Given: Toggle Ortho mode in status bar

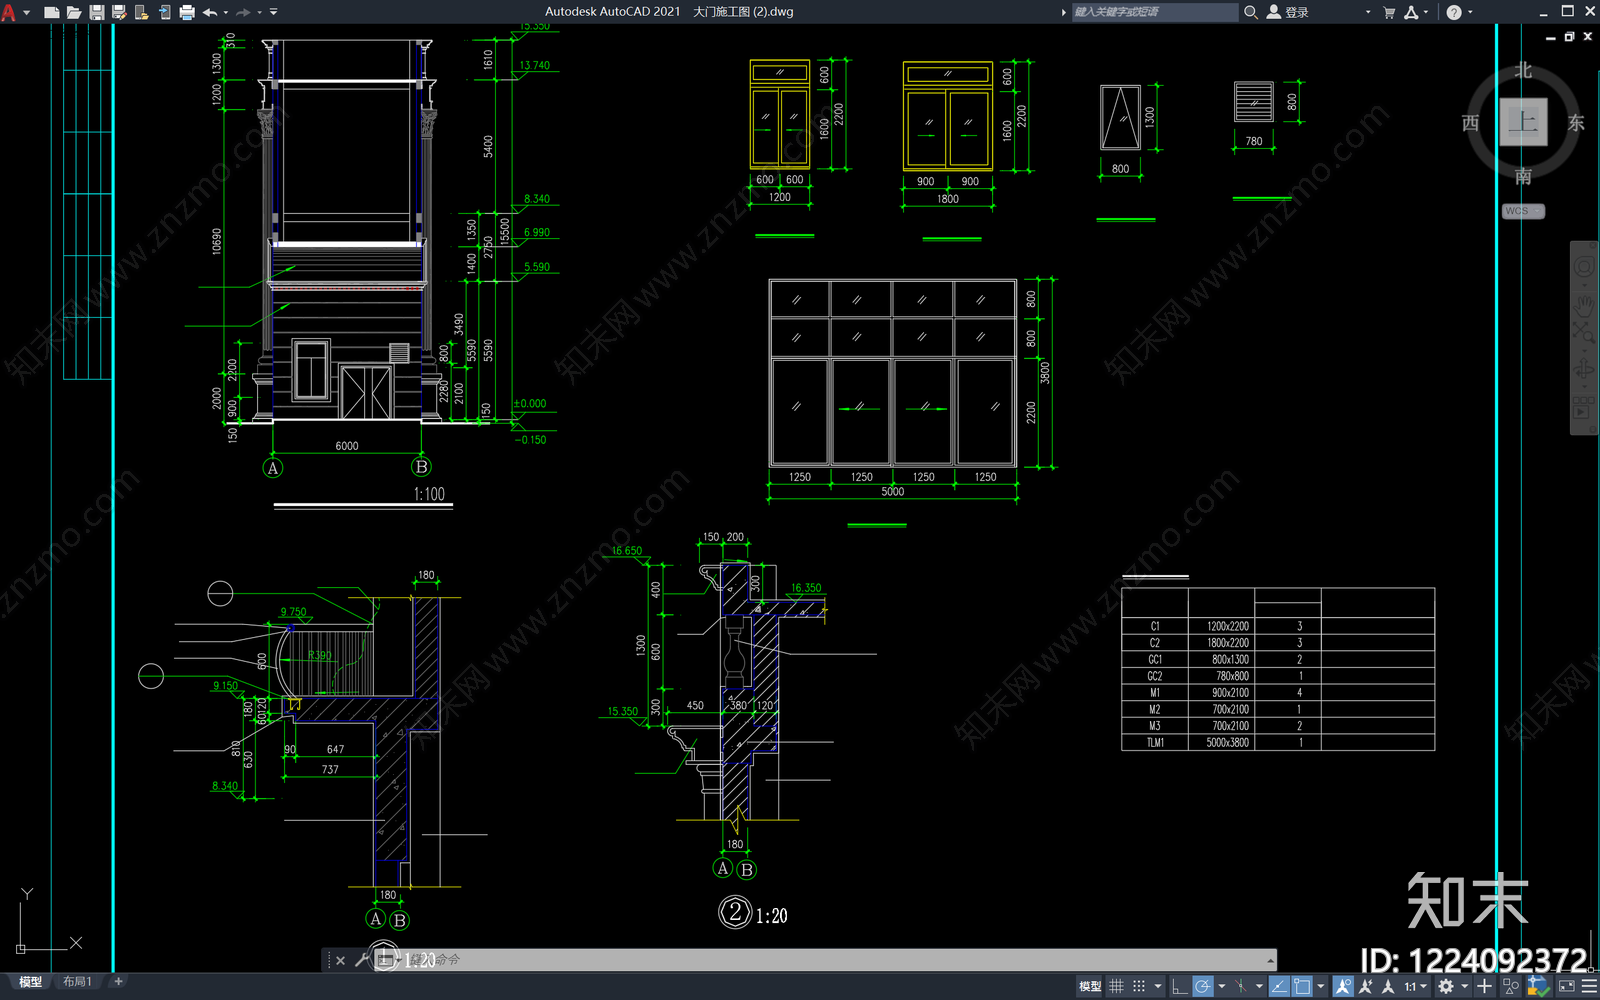Looking at the screenshot, I should tap(1179, 986).
